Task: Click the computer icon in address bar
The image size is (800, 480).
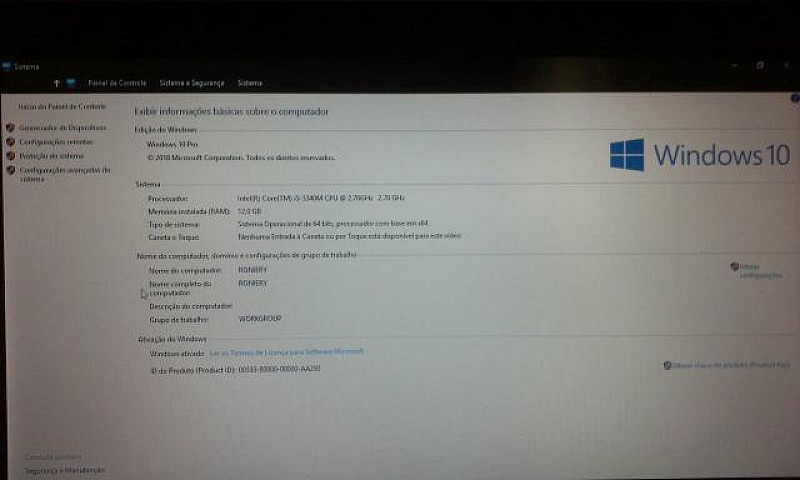Action: pyautogui.click(x=71, y=83)
